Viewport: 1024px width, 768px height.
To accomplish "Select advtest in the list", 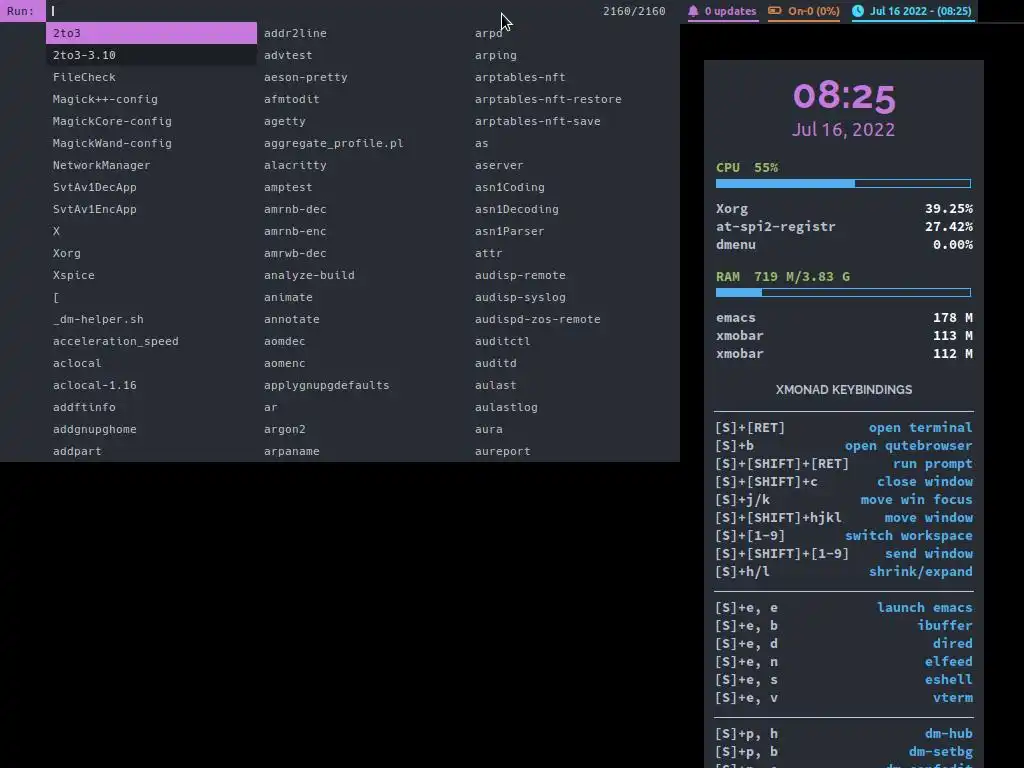I will pos(288,56).
